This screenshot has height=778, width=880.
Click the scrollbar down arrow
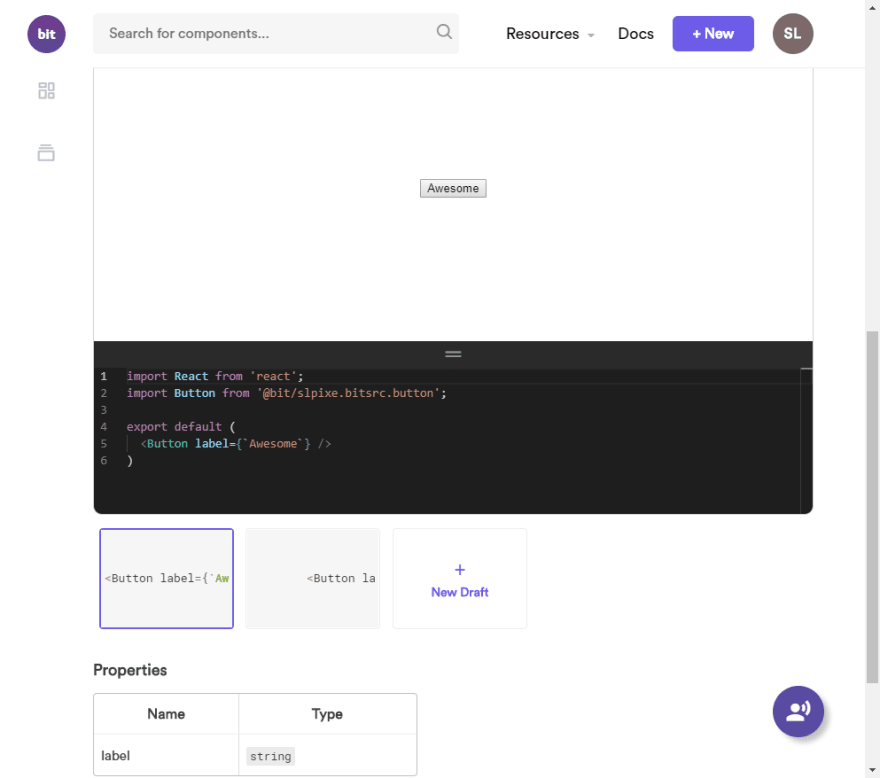click(872, 770)
